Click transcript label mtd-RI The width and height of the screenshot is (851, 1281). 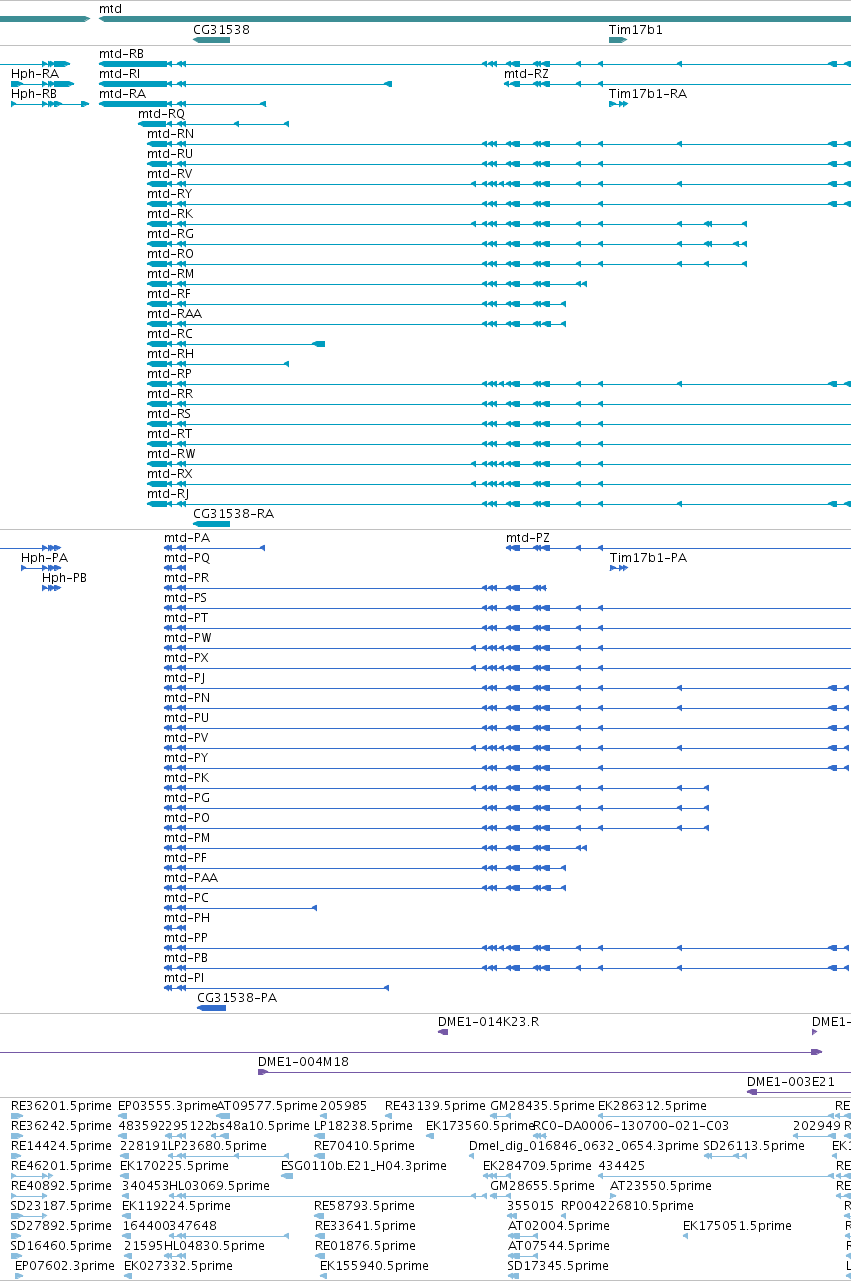tap(119, 73)
